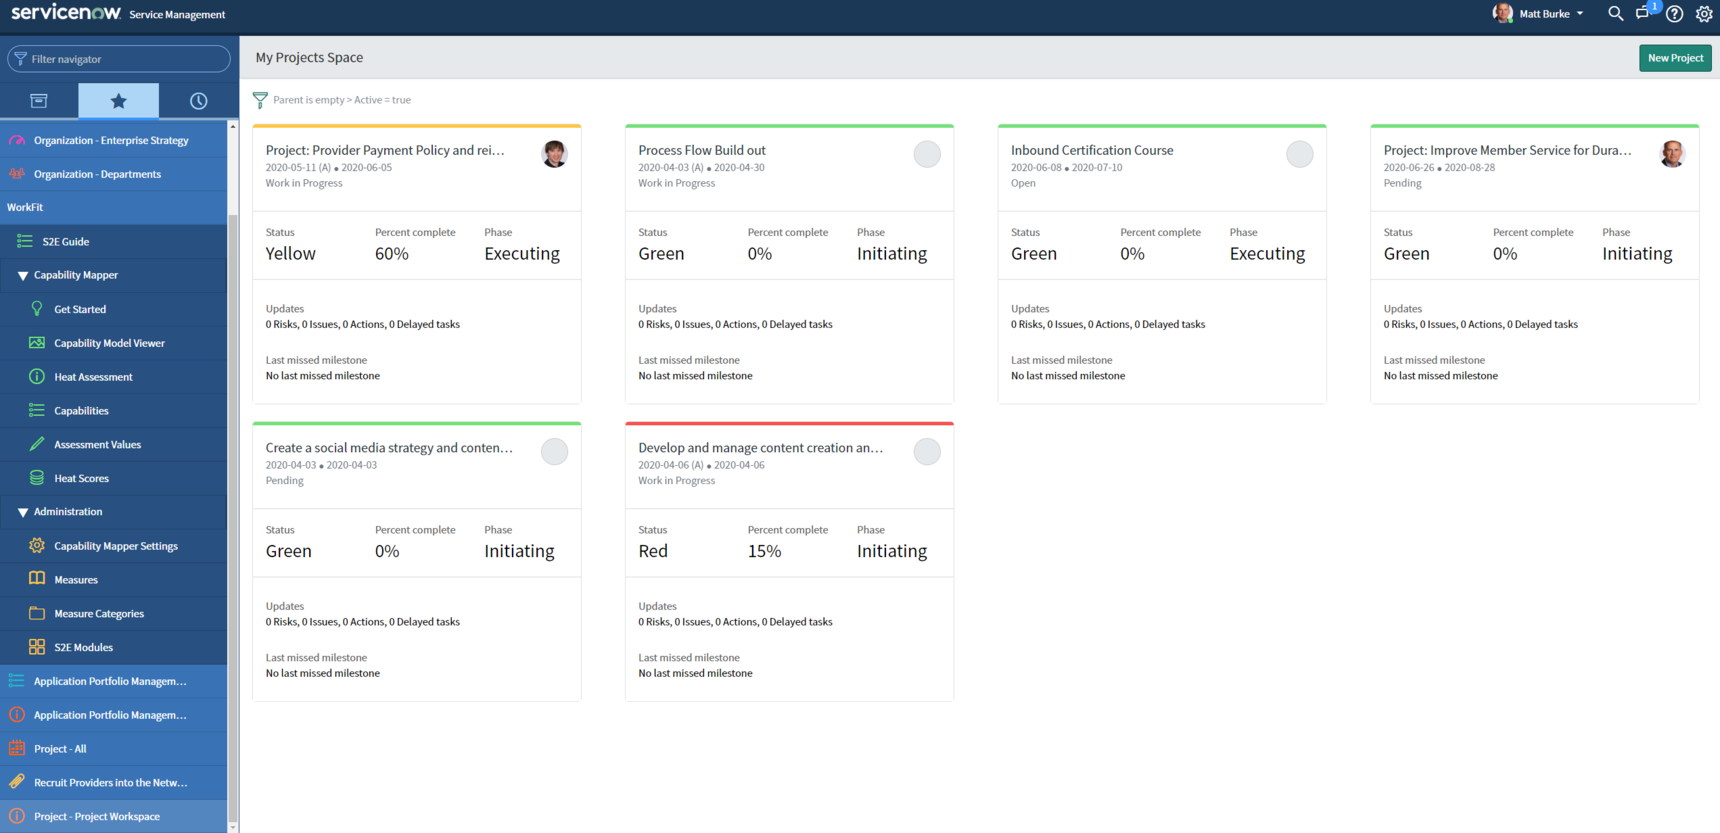Switch to the Favorites star tab
The image size is (1720, 833).
click(x=118, y=101)
